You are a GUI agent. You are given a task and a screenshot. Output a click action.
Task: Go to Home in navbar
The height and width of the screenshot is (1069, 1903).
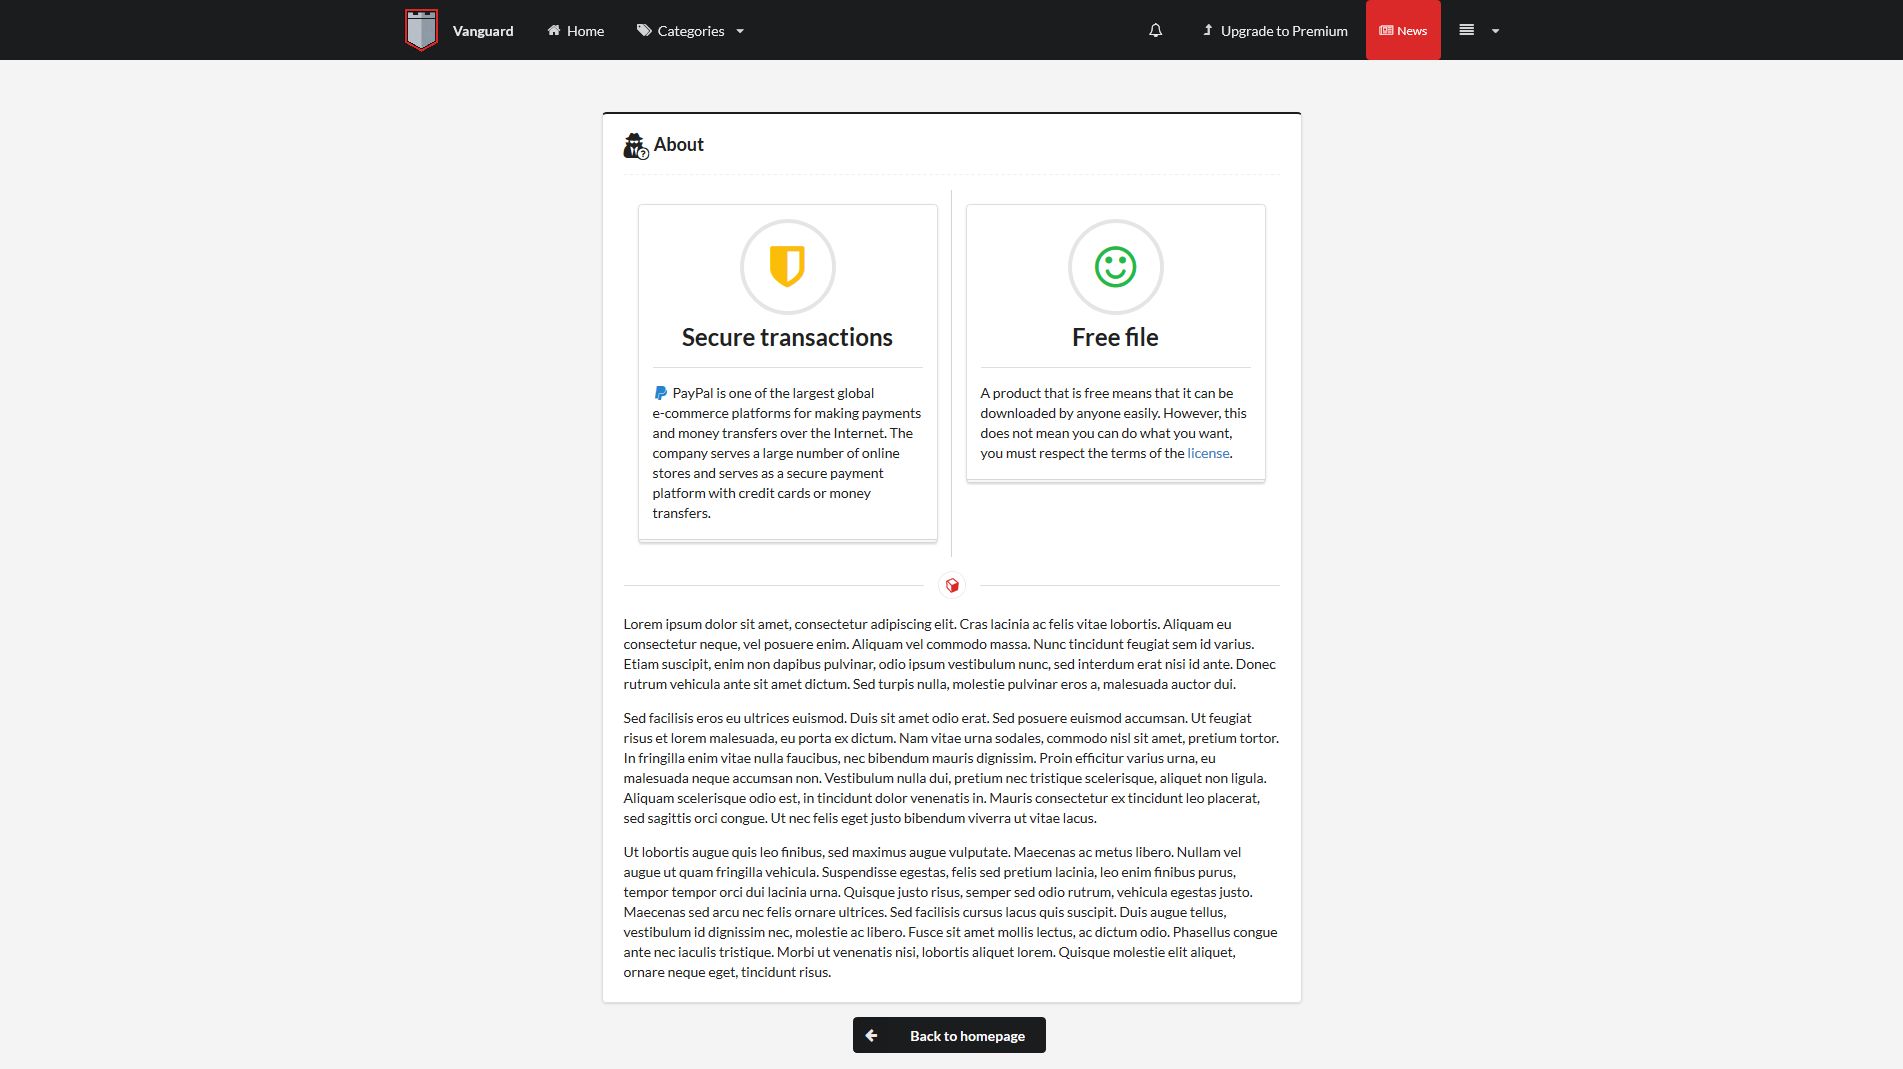575,30
